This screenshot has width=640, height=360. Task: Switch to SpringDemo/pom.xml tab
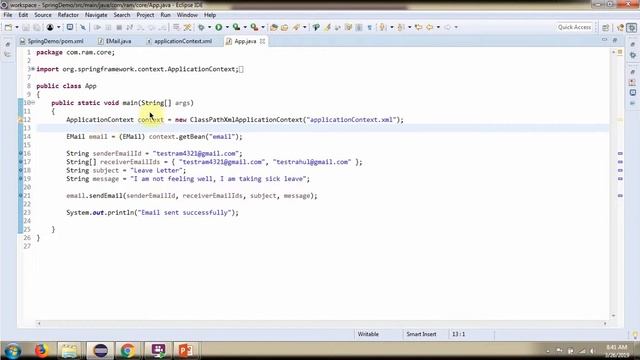[x=52, y=41]
